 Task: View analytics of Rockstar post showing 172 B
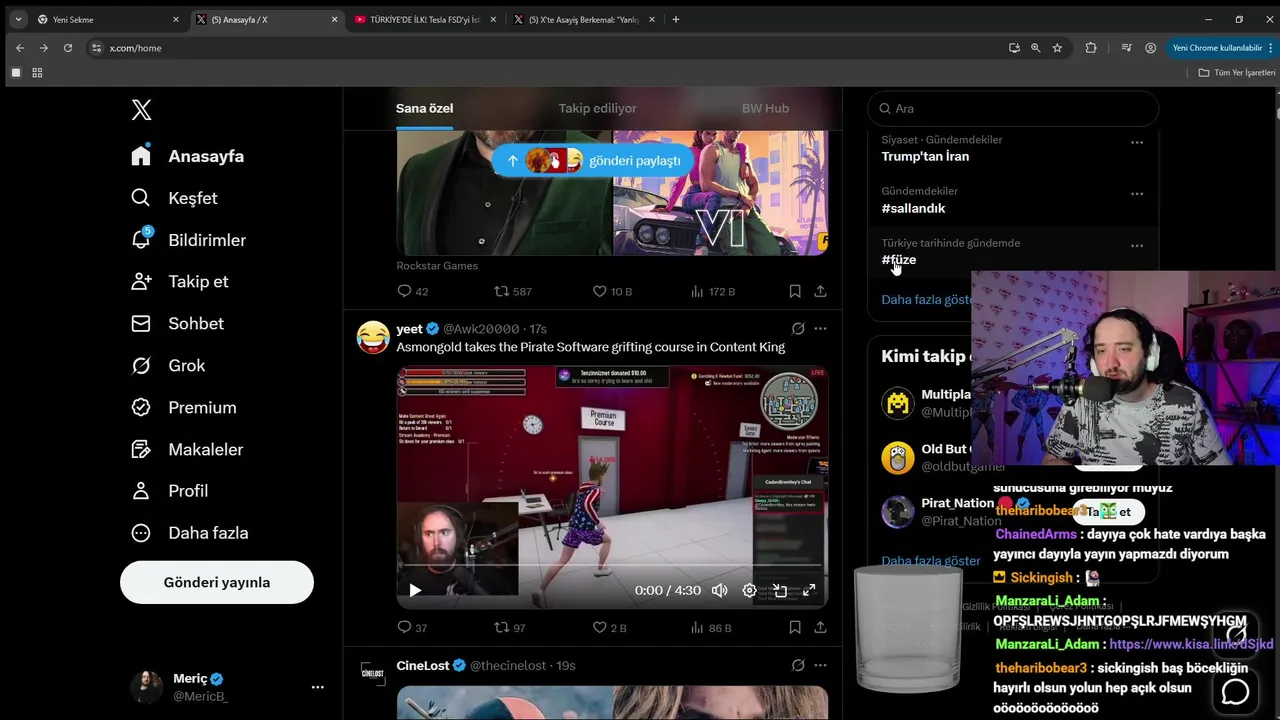pyautogui.click(x=713, y=291)
